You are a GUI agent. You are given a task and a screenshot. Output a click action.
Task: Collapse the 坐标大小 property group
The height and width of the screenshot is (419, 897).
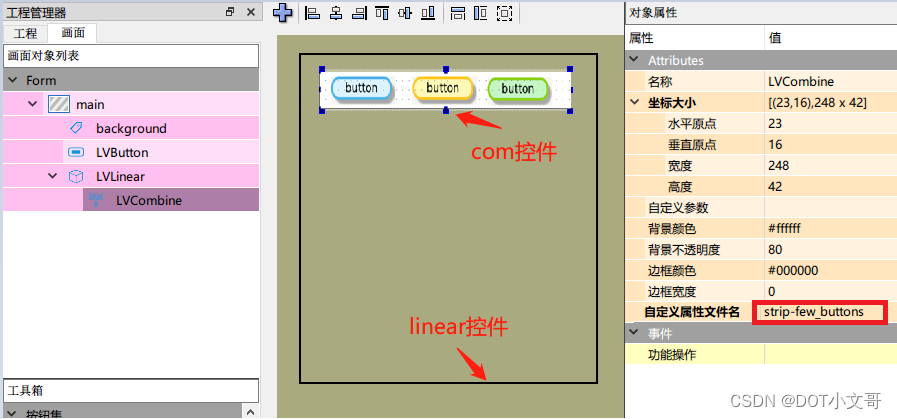point(634,102)
